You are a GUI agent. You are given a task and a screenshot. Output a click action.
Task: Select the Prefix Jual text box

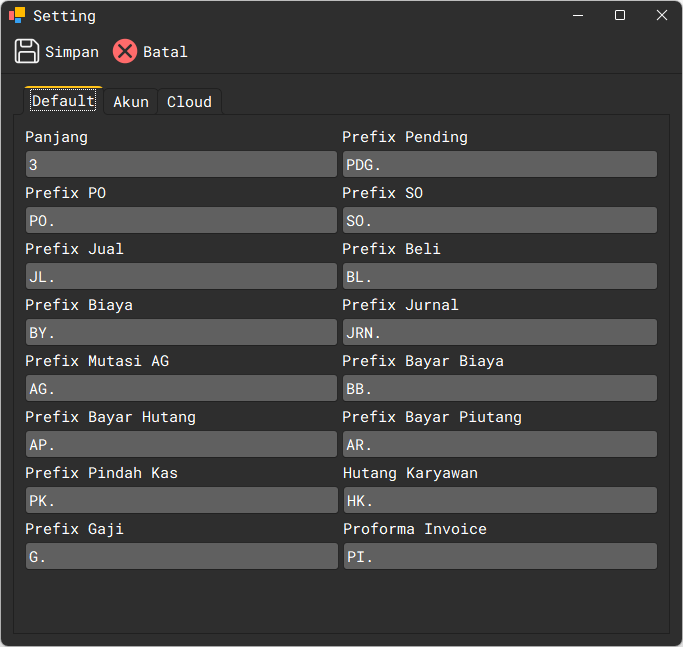[x=181, y=277]
